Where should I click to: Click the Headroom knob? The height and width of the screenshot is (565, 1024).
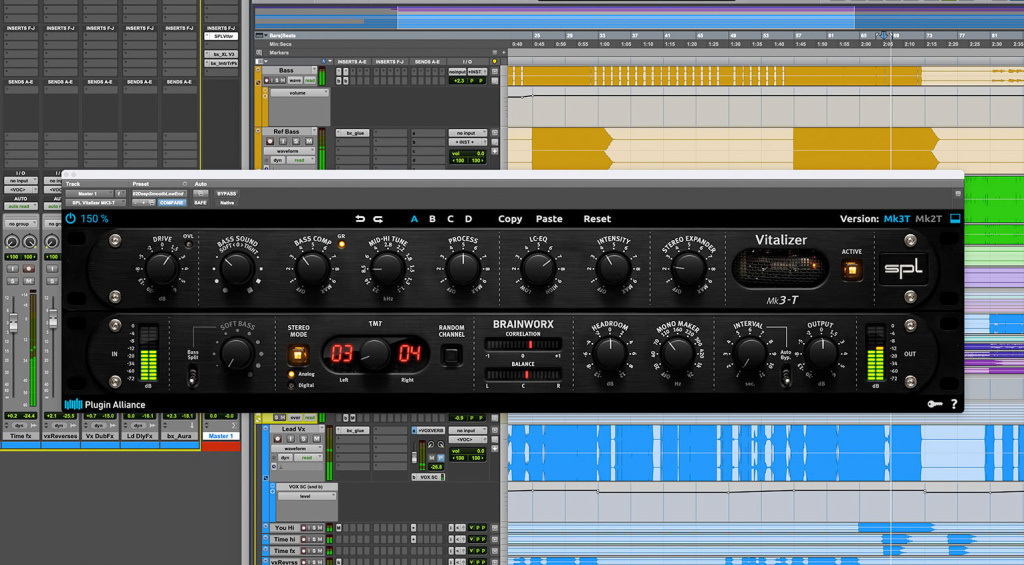point(610,353)
